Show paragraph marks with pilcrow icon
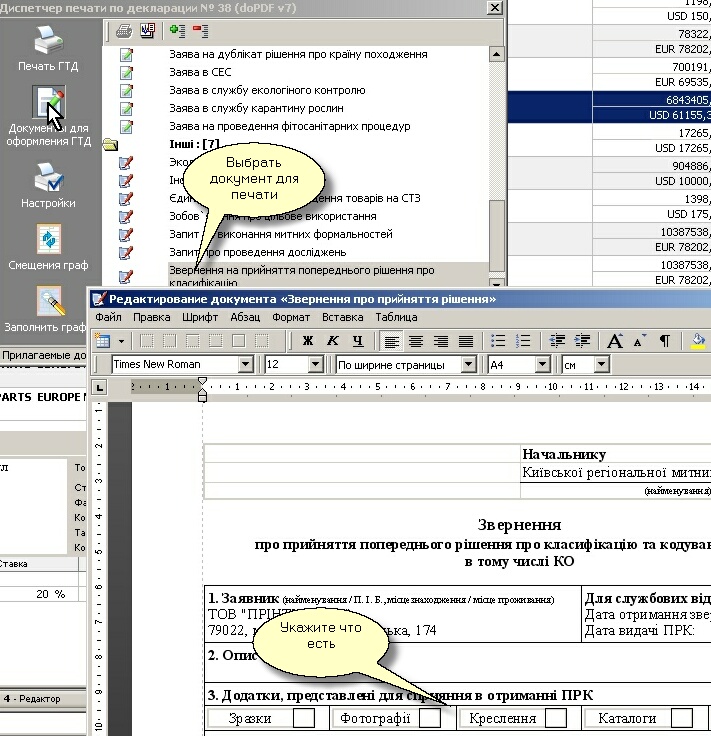Viewport: 711px width, 736px height. pyautogui.click(x=664, y=341)
